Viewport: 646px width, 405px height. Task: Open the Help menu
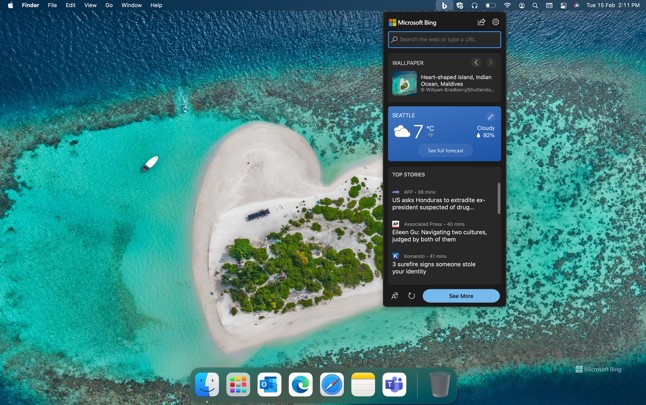(x=156, y=5)
